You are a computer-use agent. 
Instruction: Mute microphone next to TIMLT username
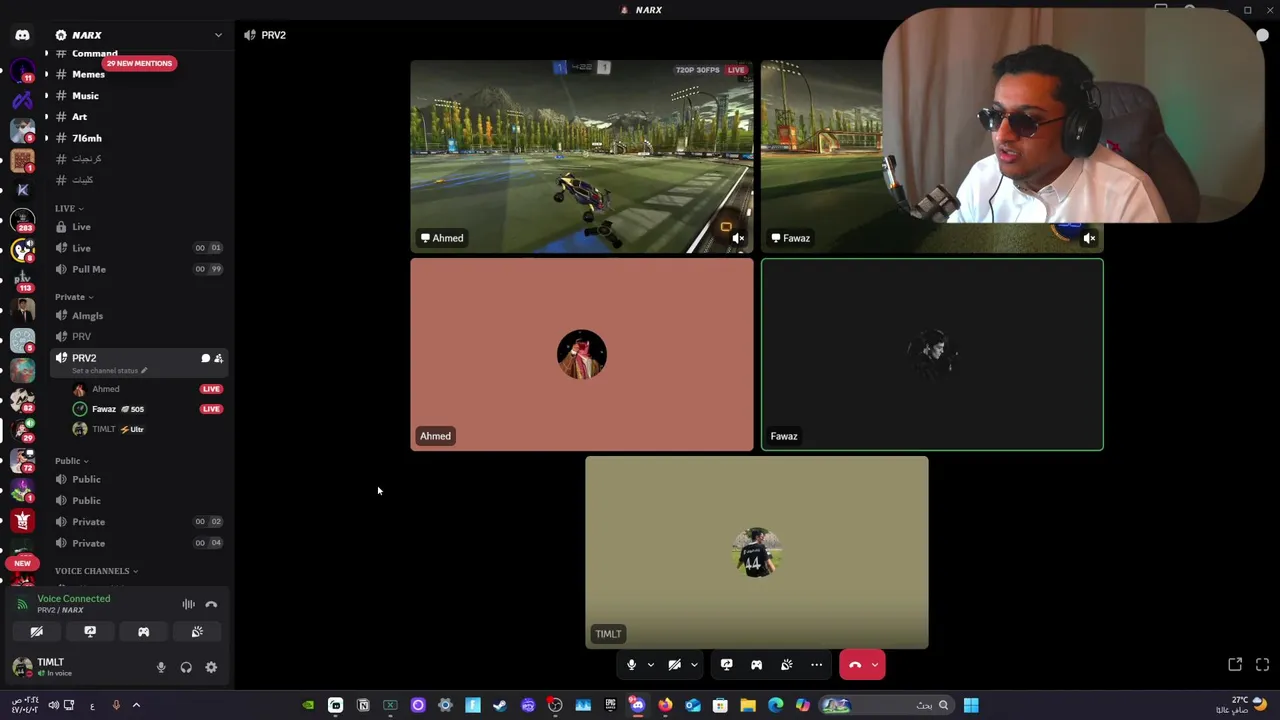click(161, 668)
